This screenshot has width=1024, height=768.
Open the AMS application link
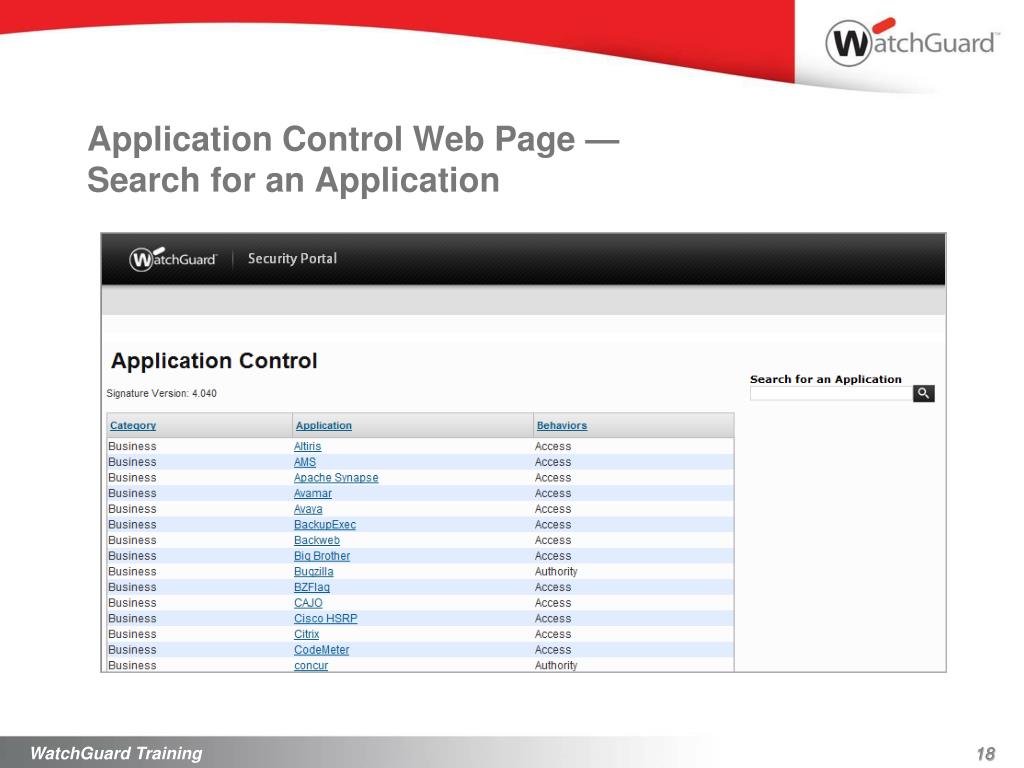pos(305,462)
